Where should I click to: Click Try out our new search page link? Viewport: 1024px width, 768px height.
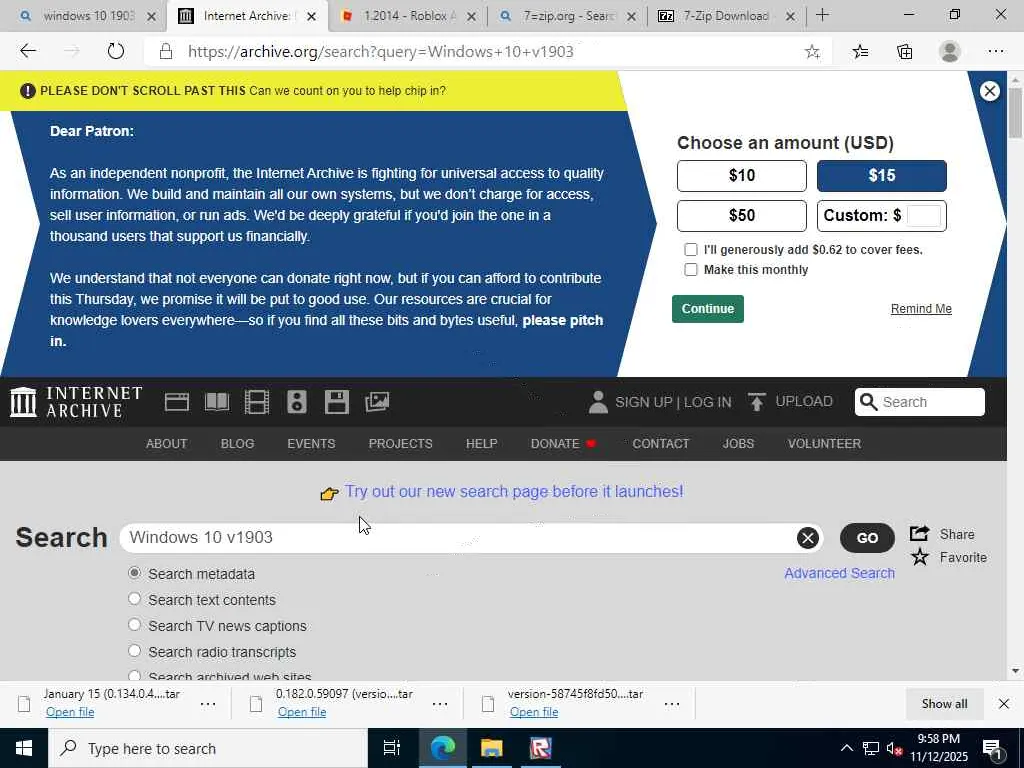pyautogui.click(x=514, y=491)
